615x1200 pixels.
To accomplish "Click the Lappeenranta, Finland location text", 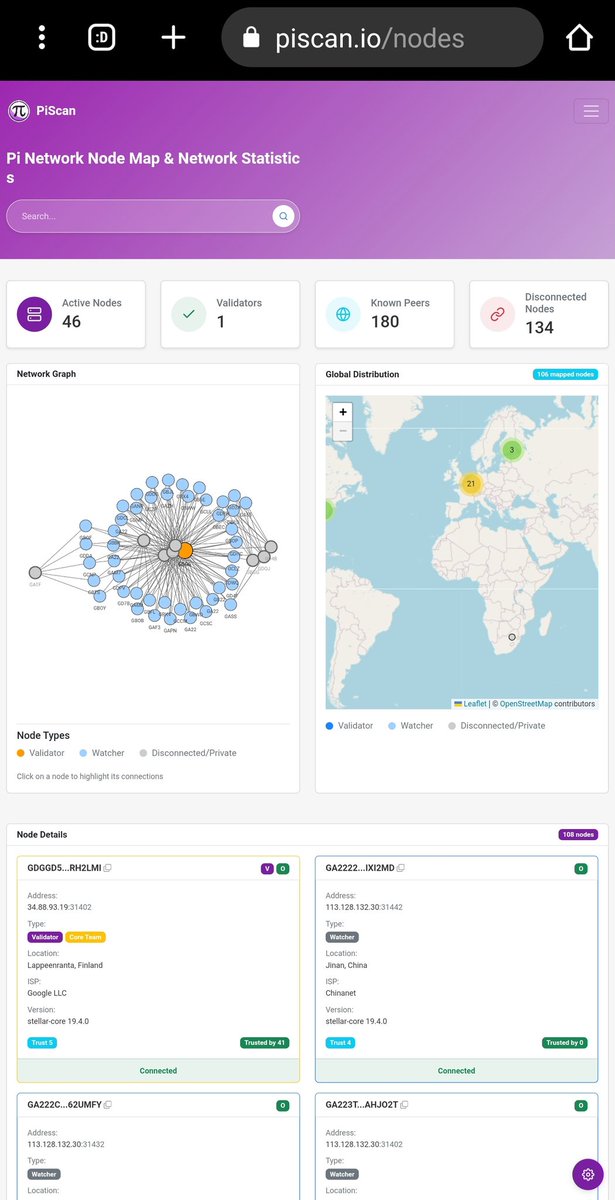I will click(x=65, y=965).
